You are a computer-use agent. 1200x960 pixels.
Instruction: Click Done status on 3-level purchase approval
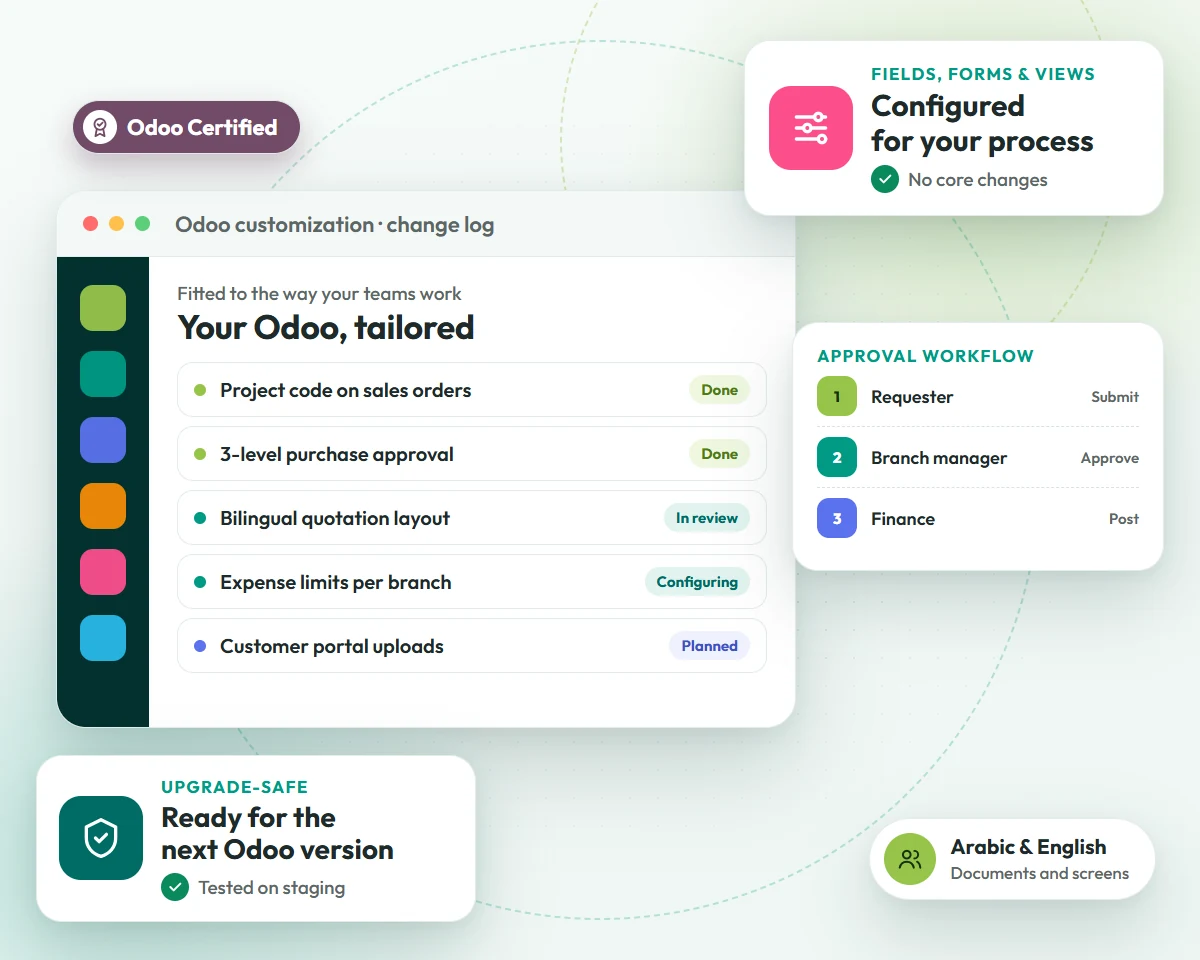(x=719, y=454)
